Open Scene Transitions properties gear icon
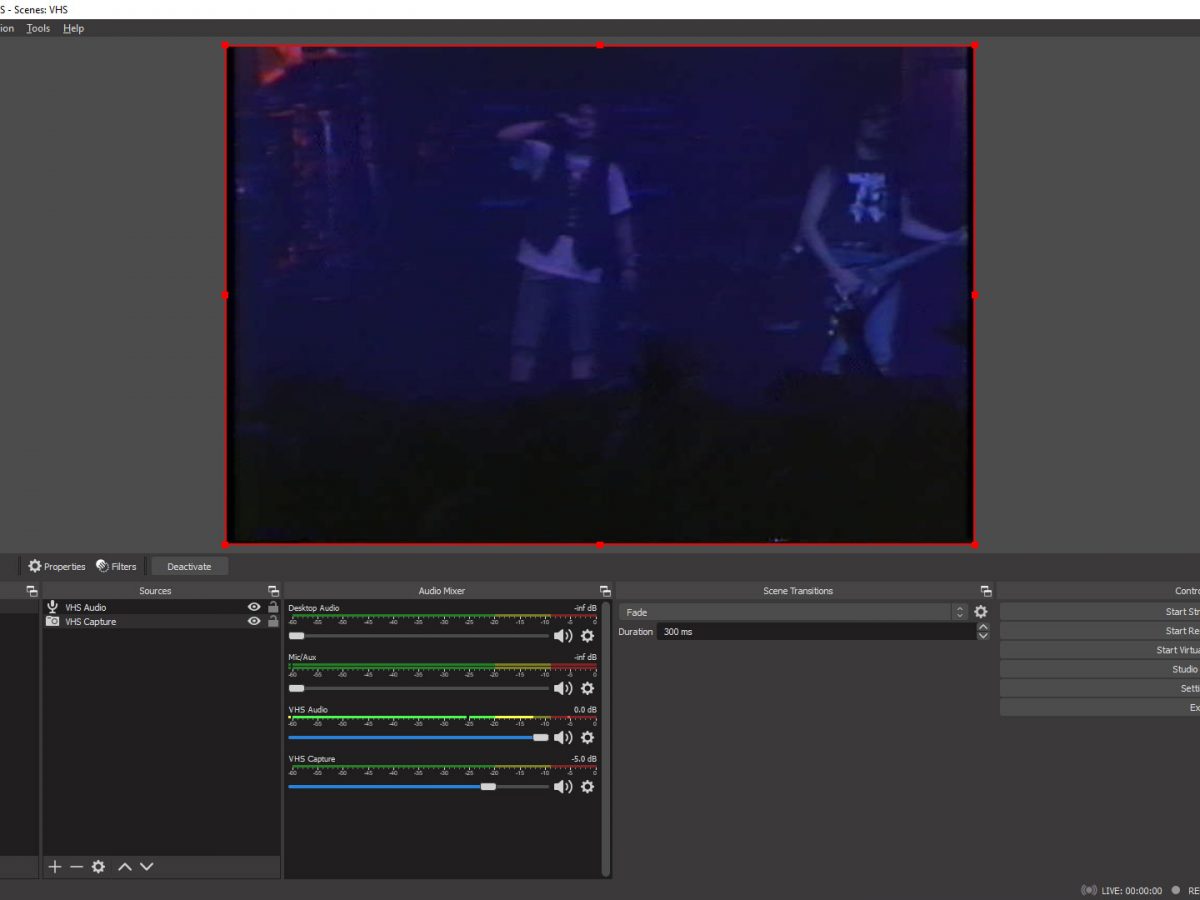 point(981,612)
